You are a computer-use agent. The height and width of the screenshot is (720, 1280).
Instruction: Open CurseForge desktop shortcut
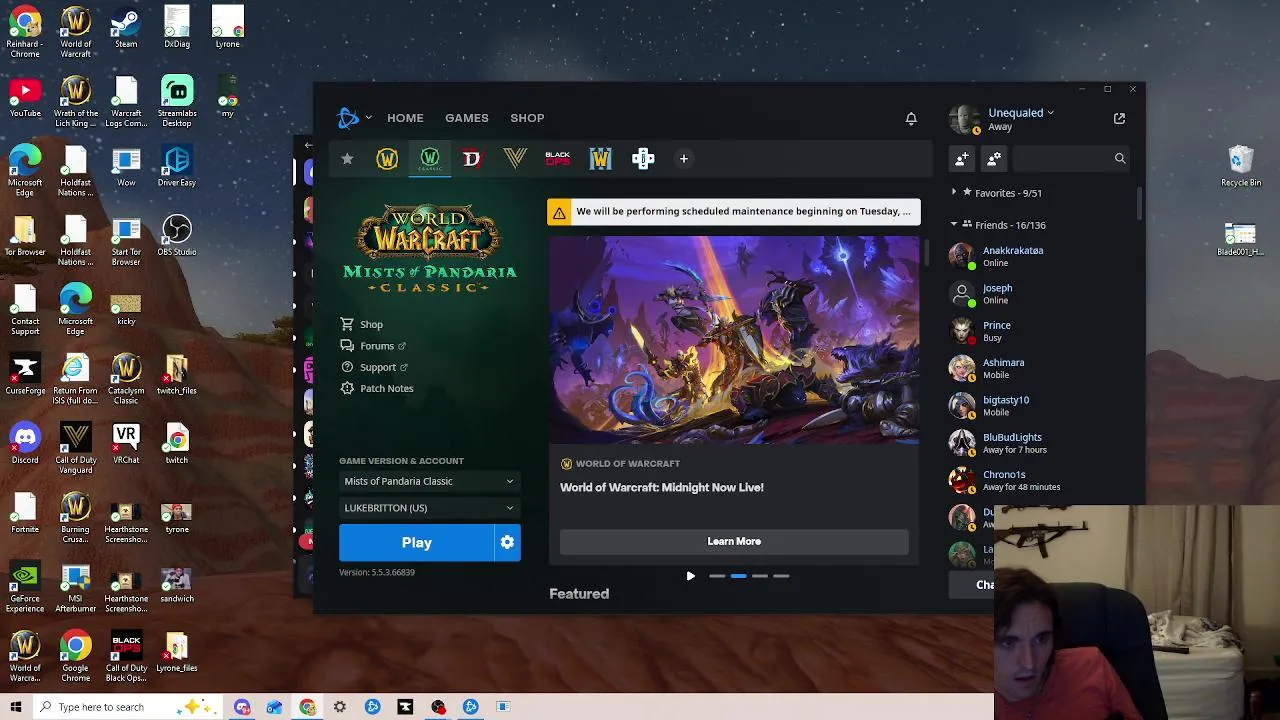click(x=25, y=375)
